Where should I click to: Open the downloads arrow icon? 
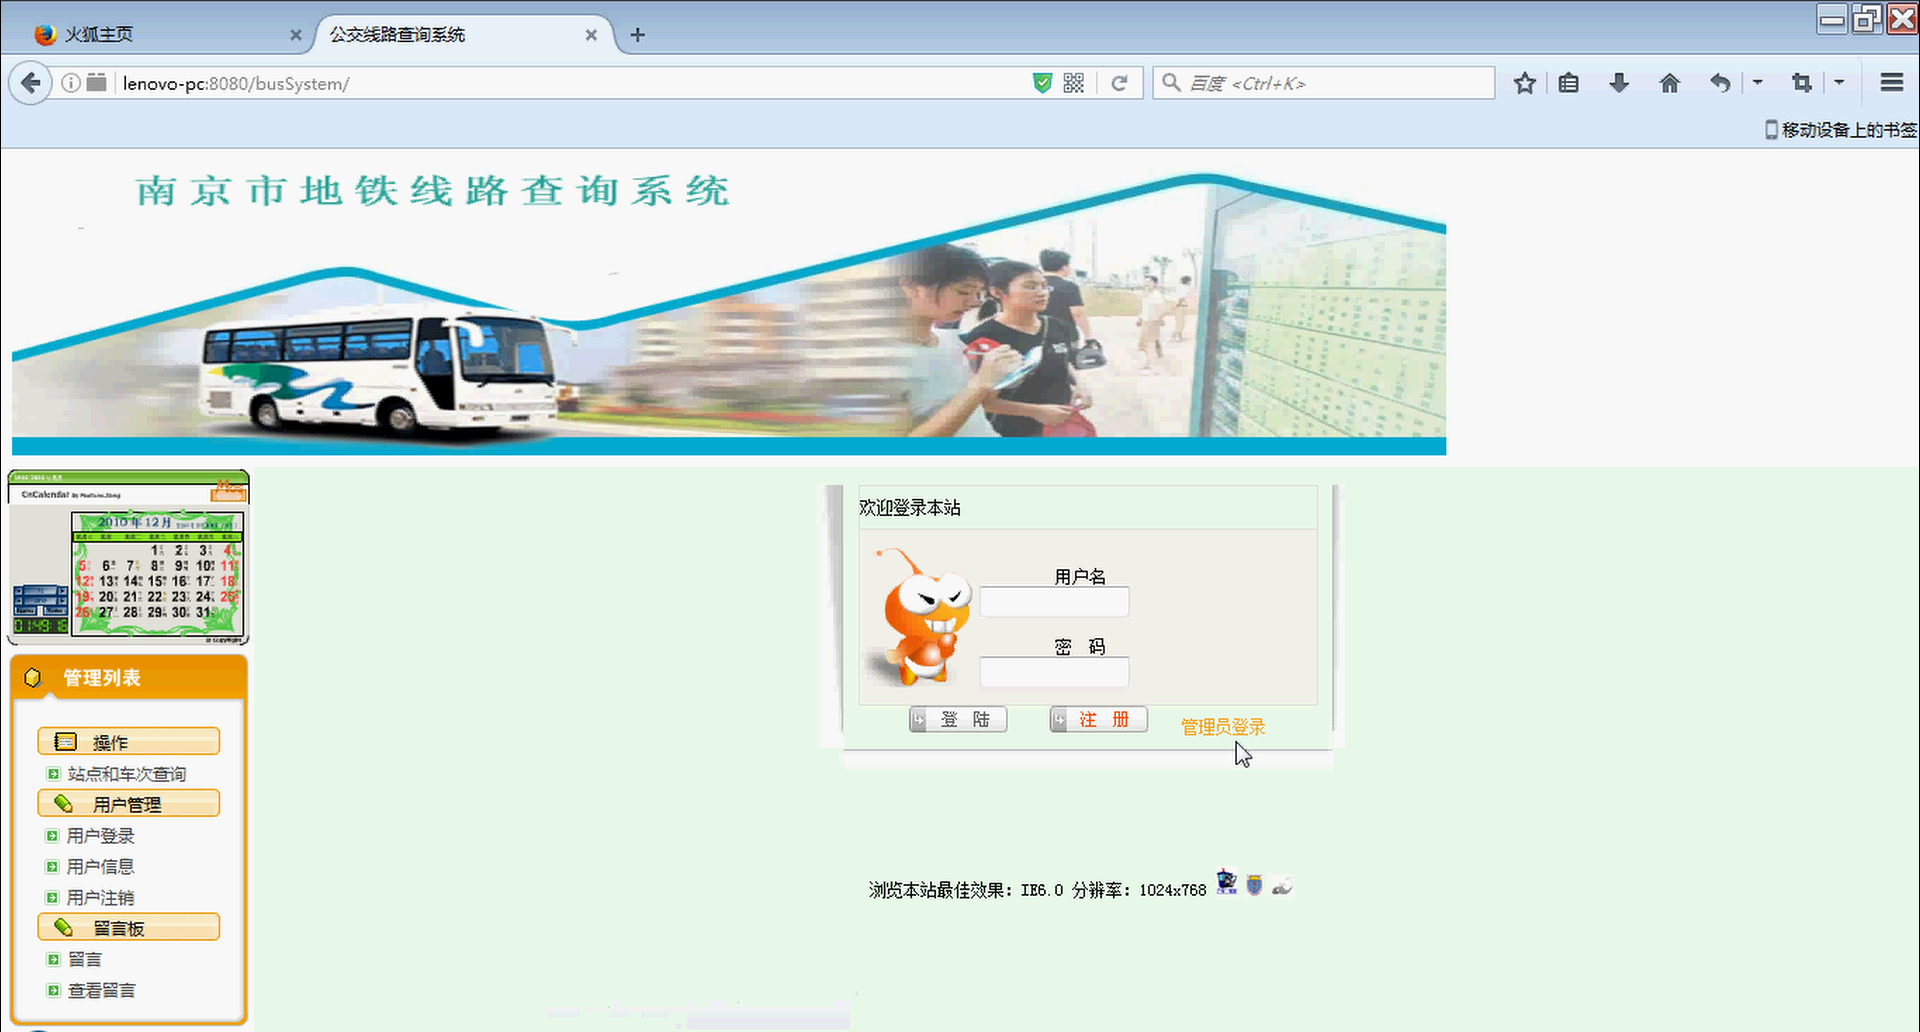pos(1620,83)
